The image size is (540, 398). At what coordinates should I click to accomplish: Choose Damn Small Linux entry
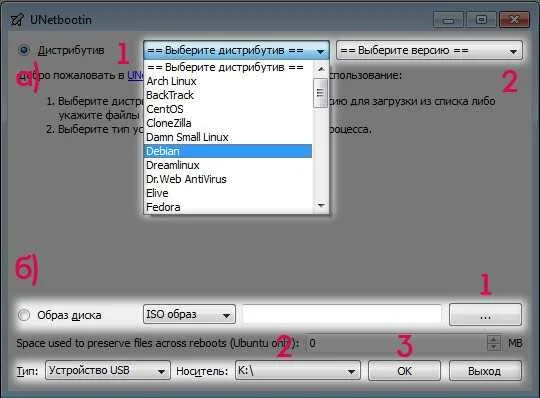pos(228,137)
